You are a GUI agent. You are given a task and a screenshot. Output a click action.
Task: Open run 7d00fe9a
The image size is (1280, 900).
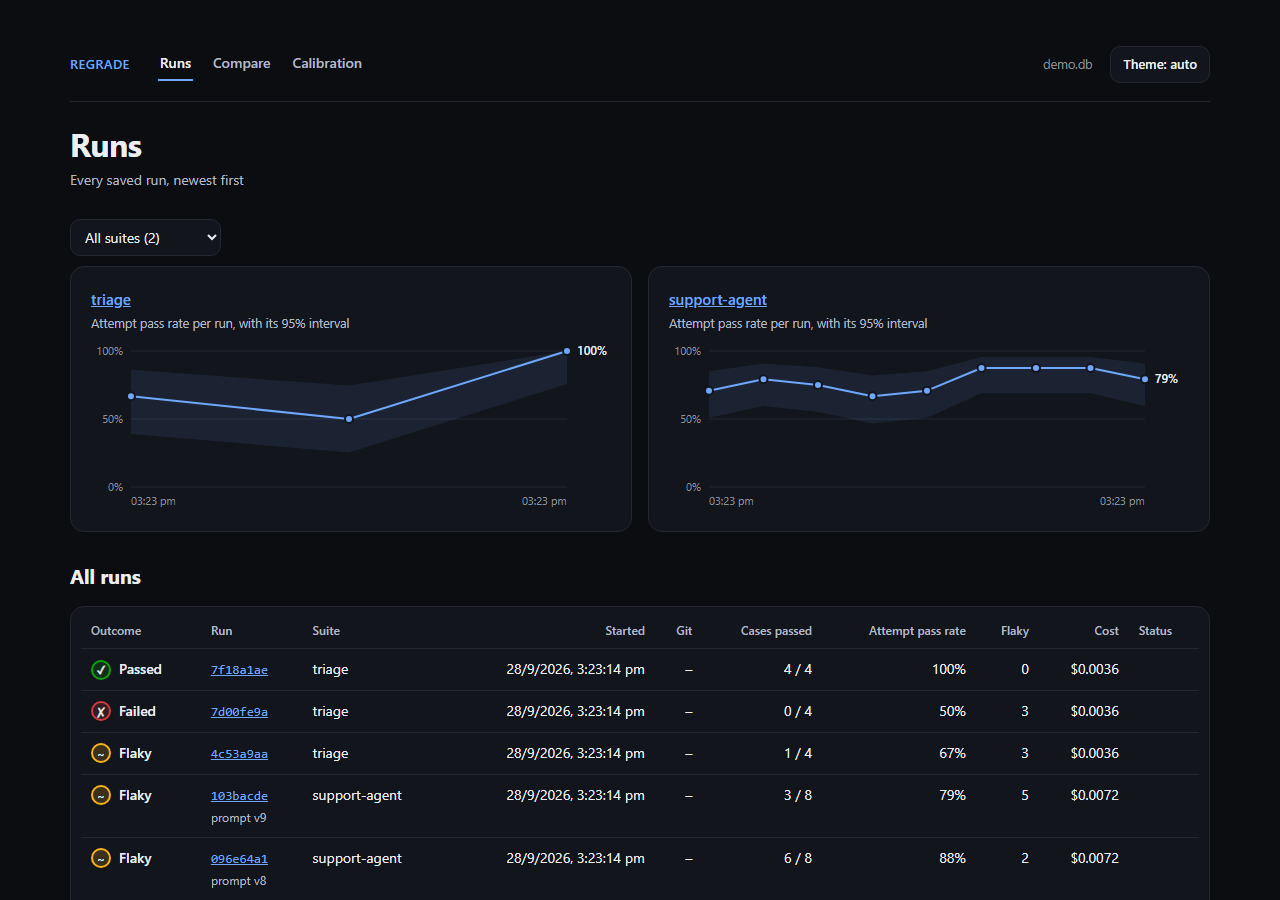(239, 712)
